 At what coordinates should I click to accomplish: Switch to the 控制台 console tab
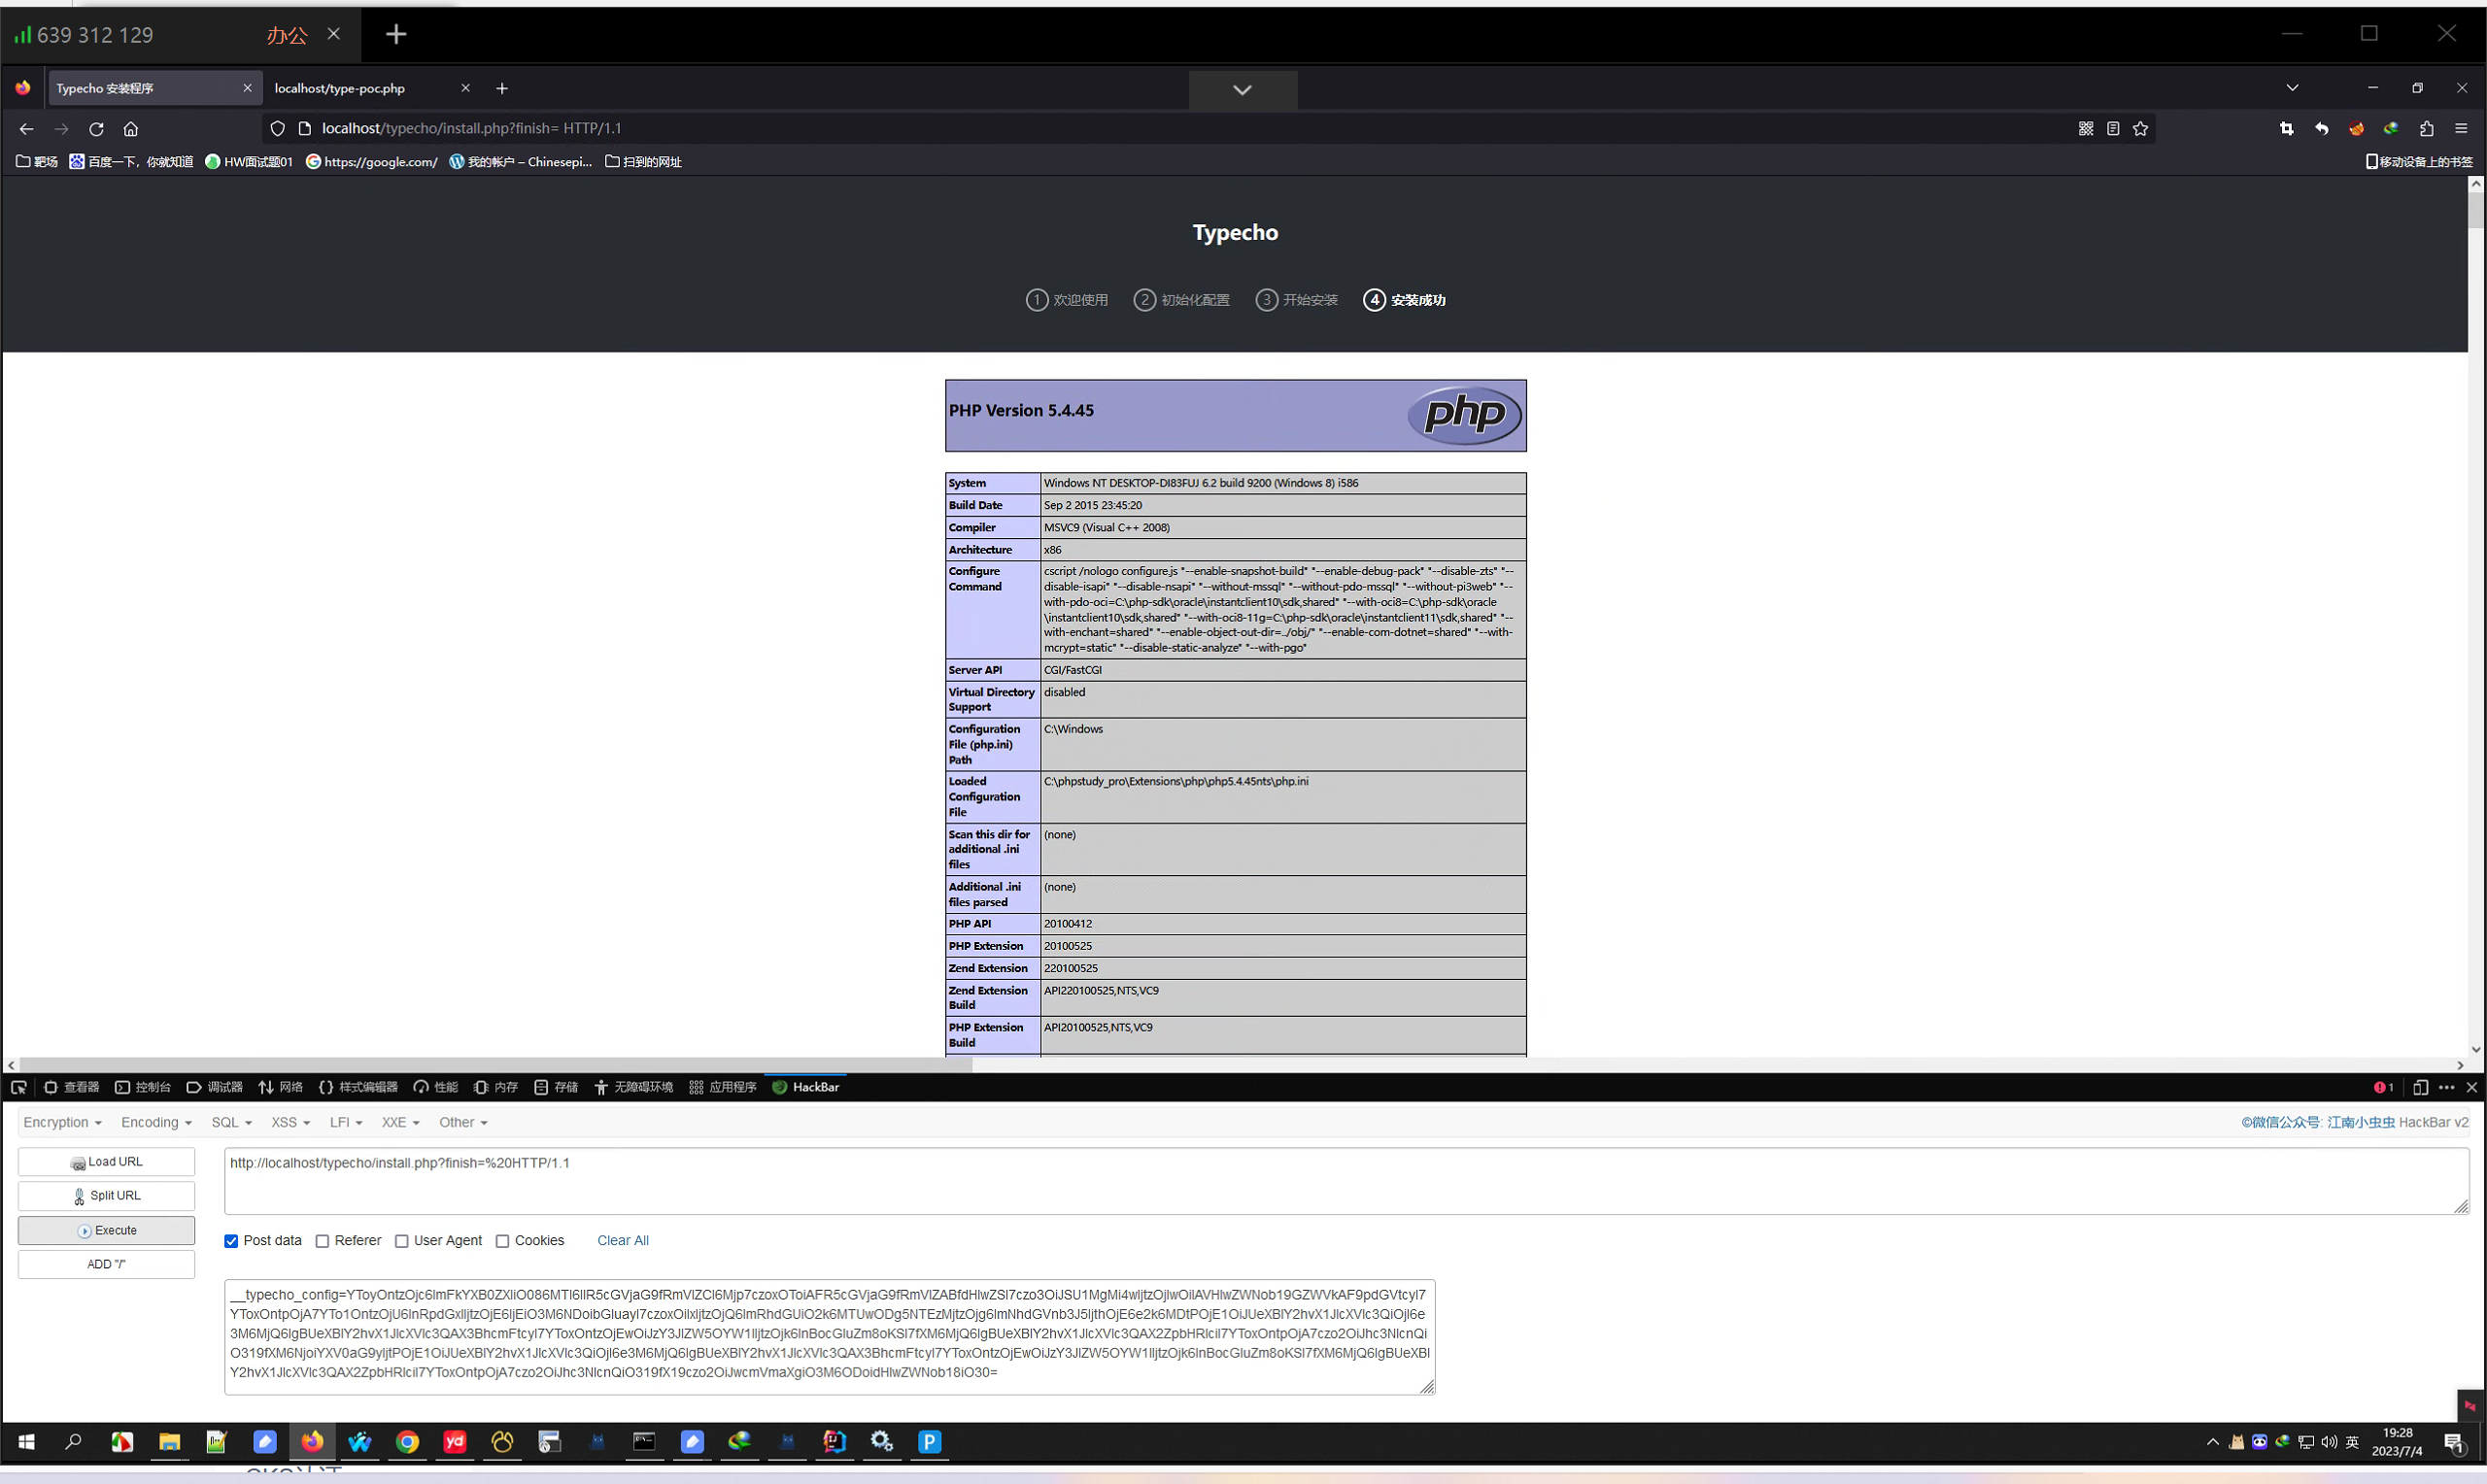coord(143,1087)
